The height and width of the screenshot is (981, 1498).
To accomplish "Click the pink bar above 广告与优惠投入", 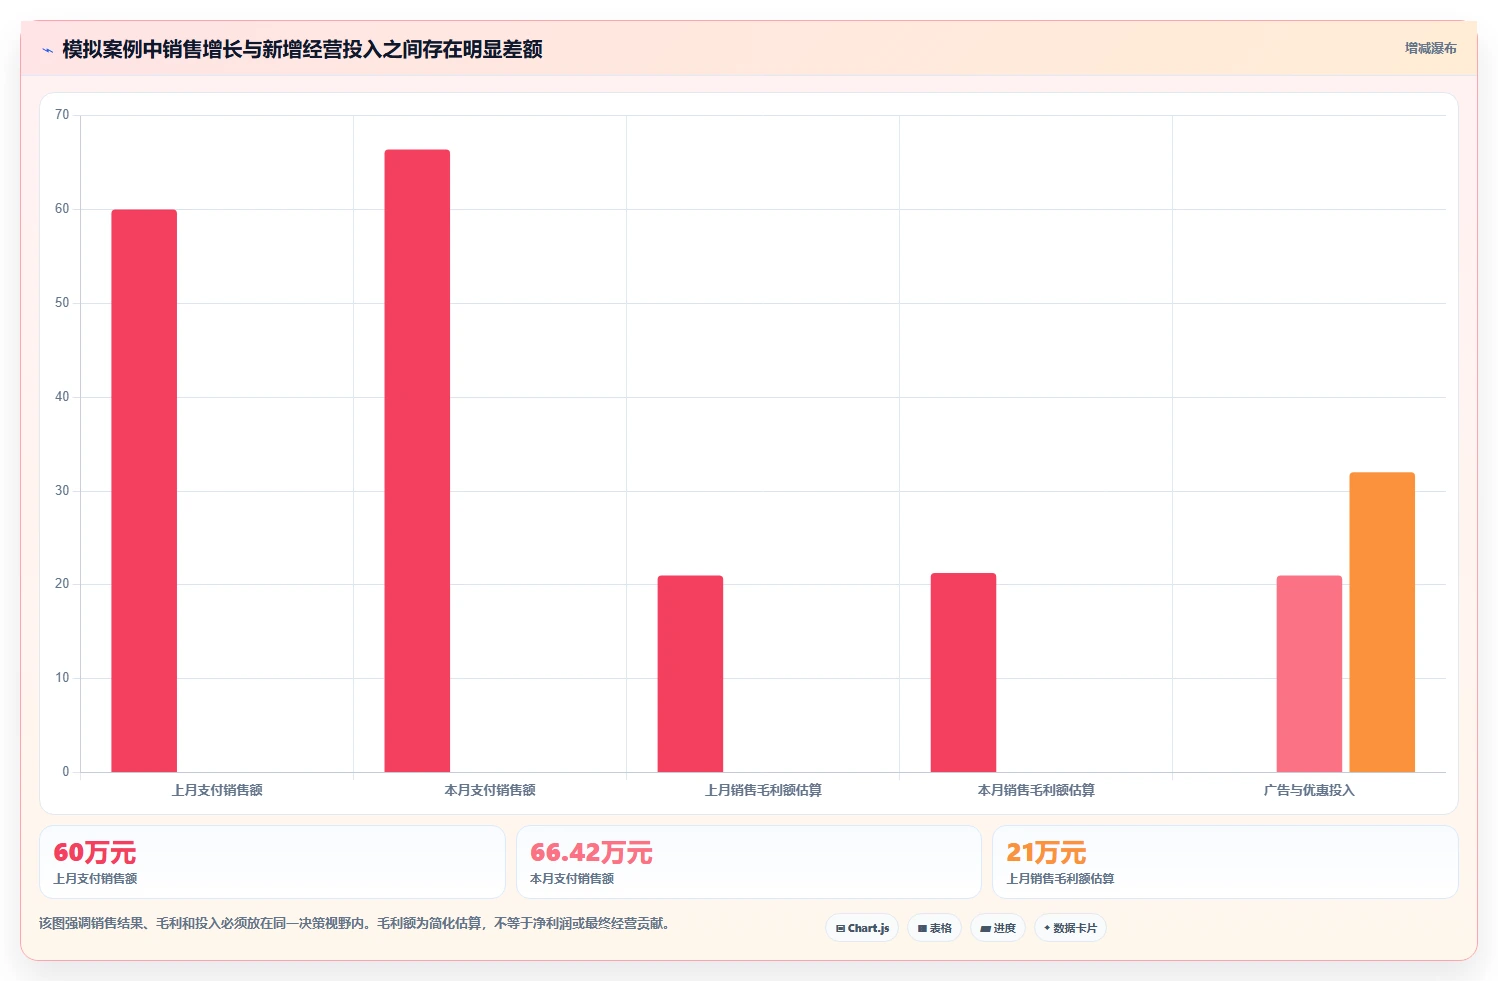I will (1309, 674).
